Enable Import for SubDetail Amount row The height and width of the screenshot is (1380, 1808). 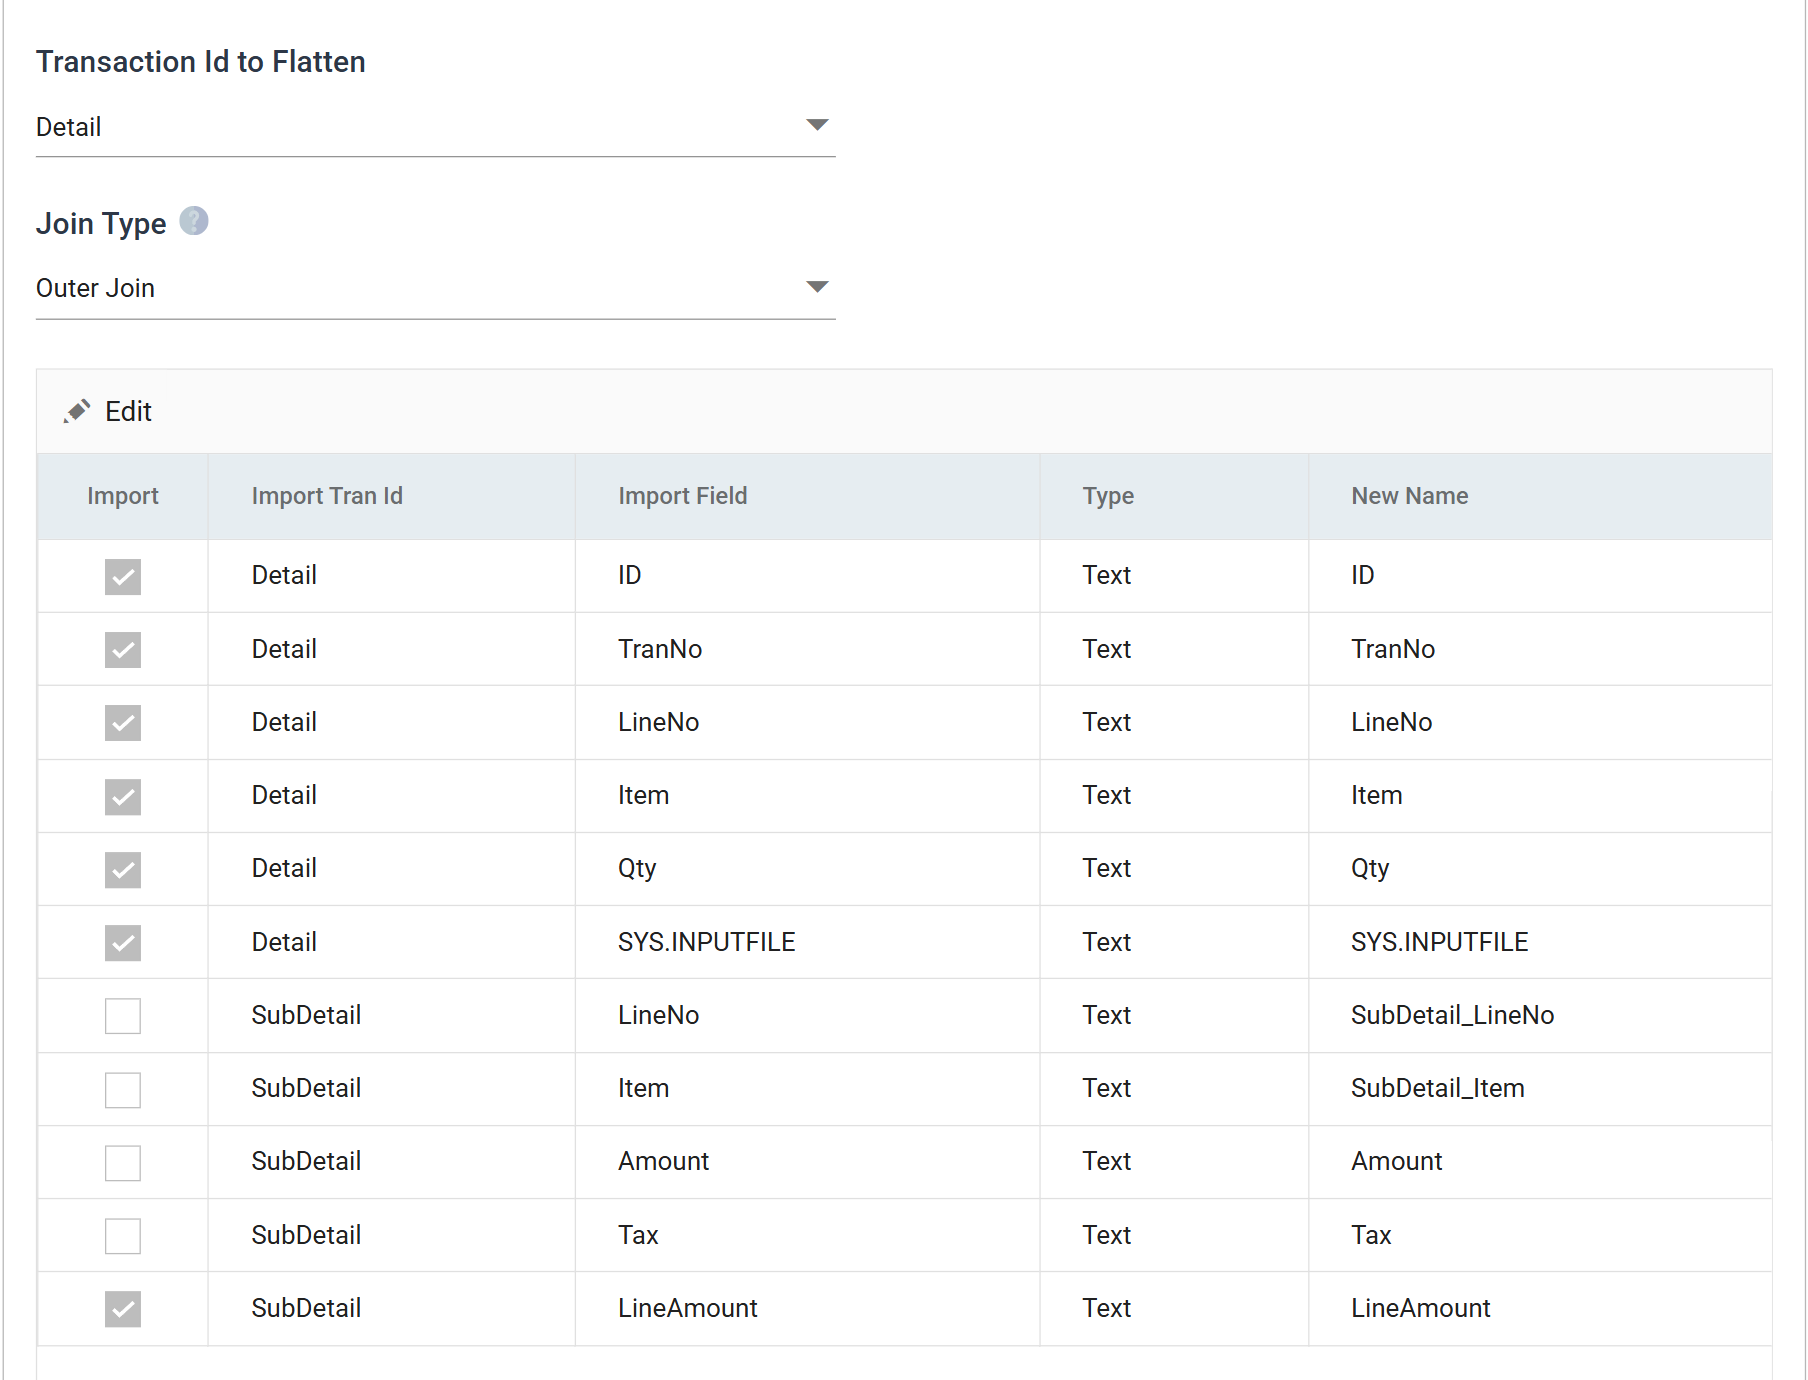coord(123,1163)
